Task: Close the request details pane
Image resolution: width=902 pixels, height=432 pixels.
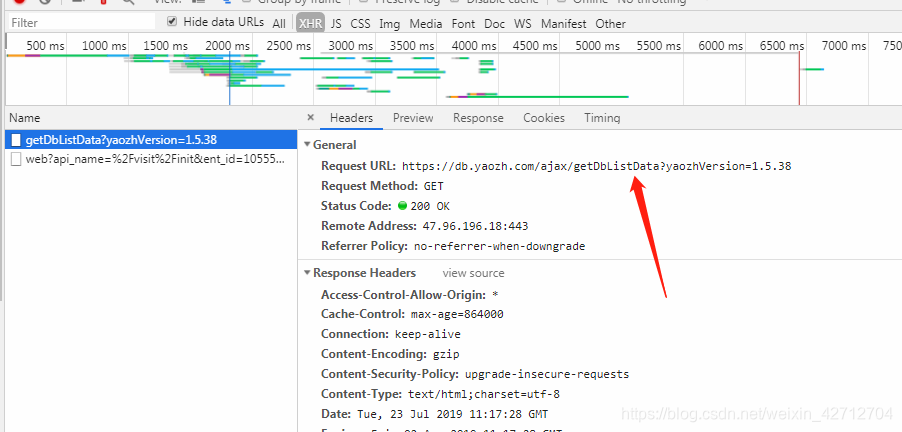Action: point(311,117)
